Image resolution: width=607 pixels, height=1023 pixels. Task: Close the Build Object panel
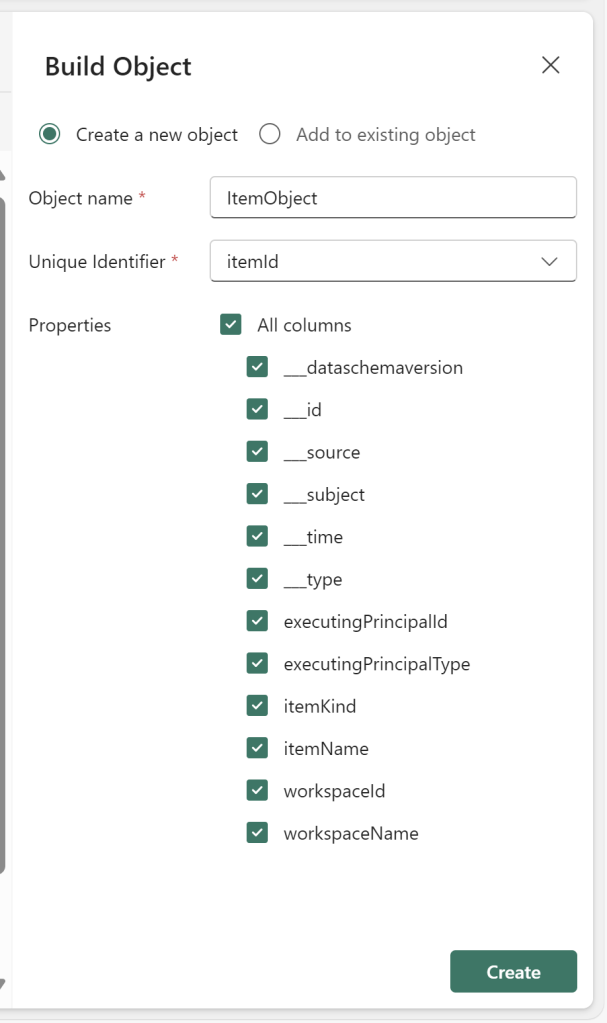[x=550, y=66]
